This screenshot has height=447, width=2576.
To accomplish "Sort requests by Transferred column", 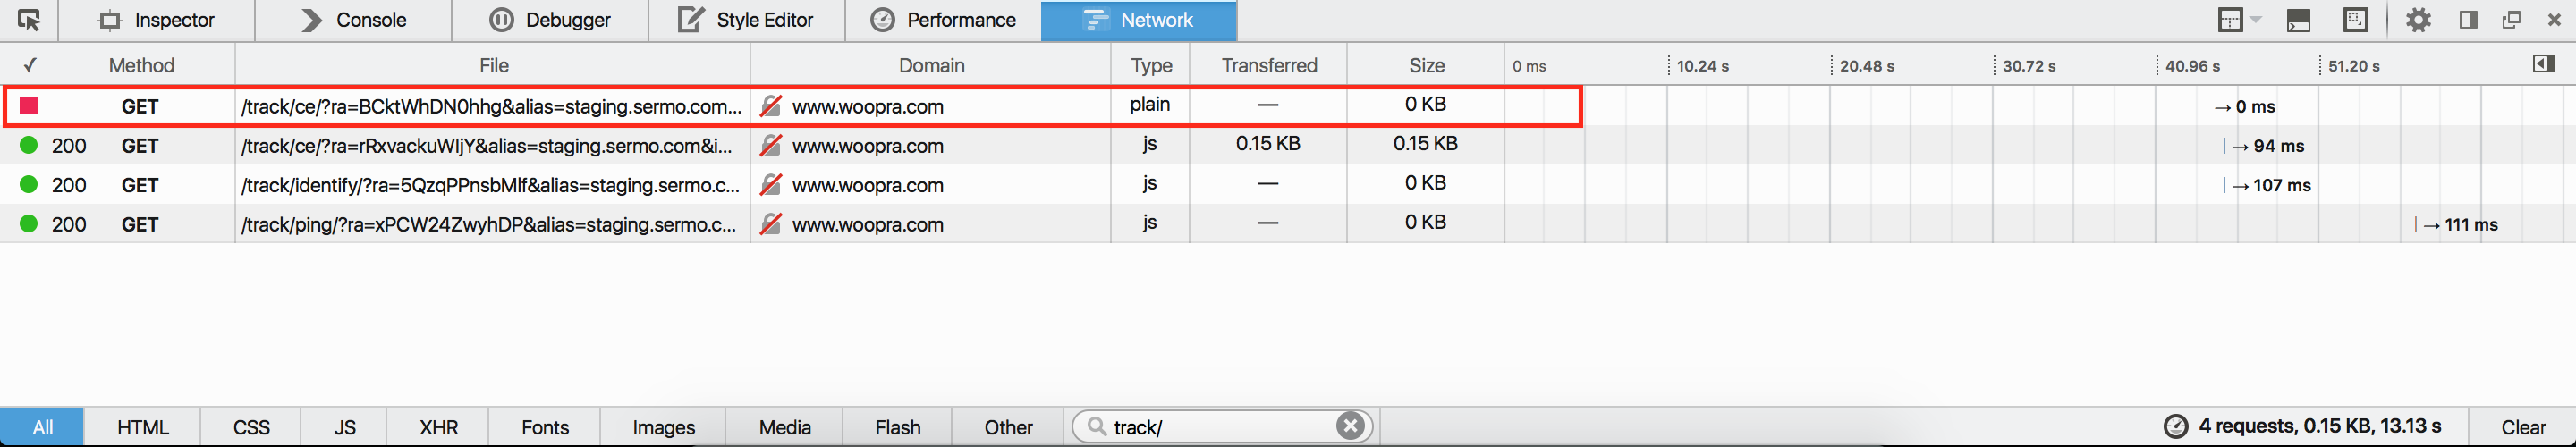I will click(x=1268, y=65).
